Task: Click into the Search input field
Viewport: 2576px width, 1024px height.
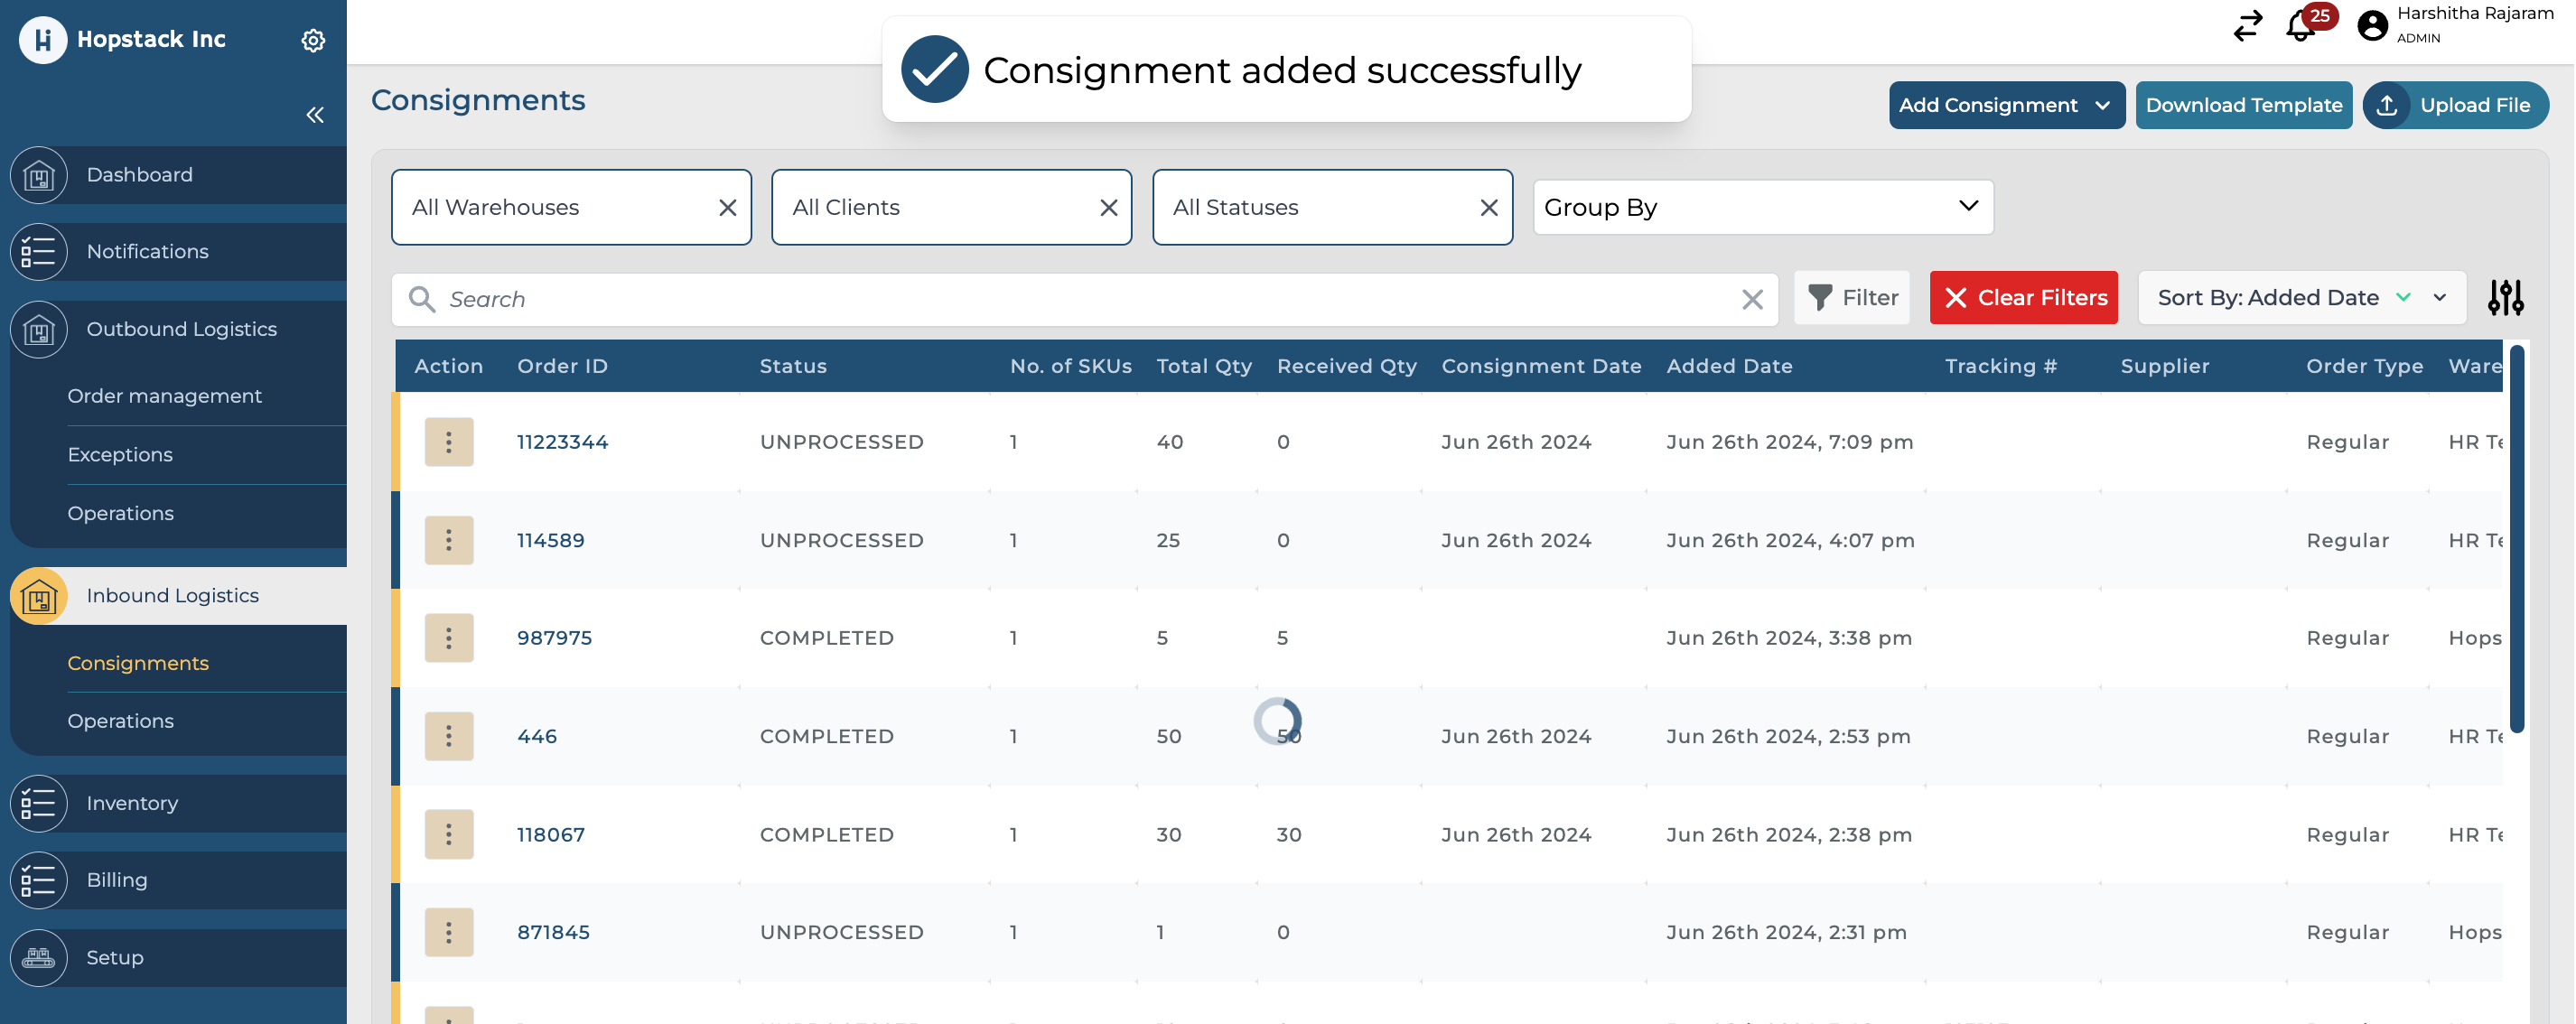Action: (x=1080, y=300)
